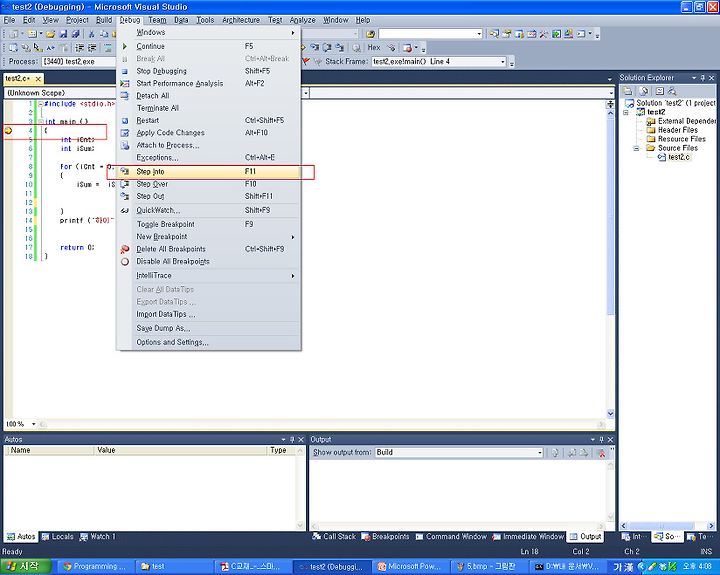Open Solution Explorer from the toolbar icon
This screenshot has height=575, width=720.
click(x=494, y=34)
